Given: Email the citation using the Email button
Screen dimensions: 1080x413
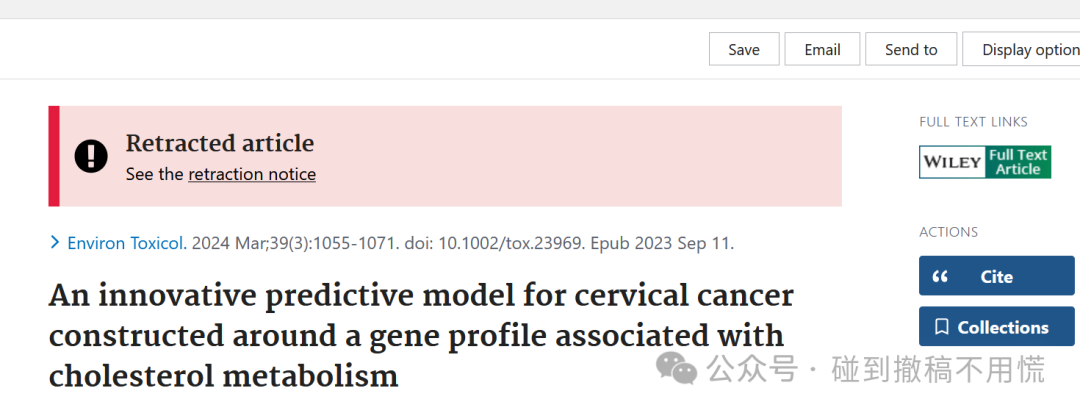Looking at the screenshot, I should [x=822, y=50].
